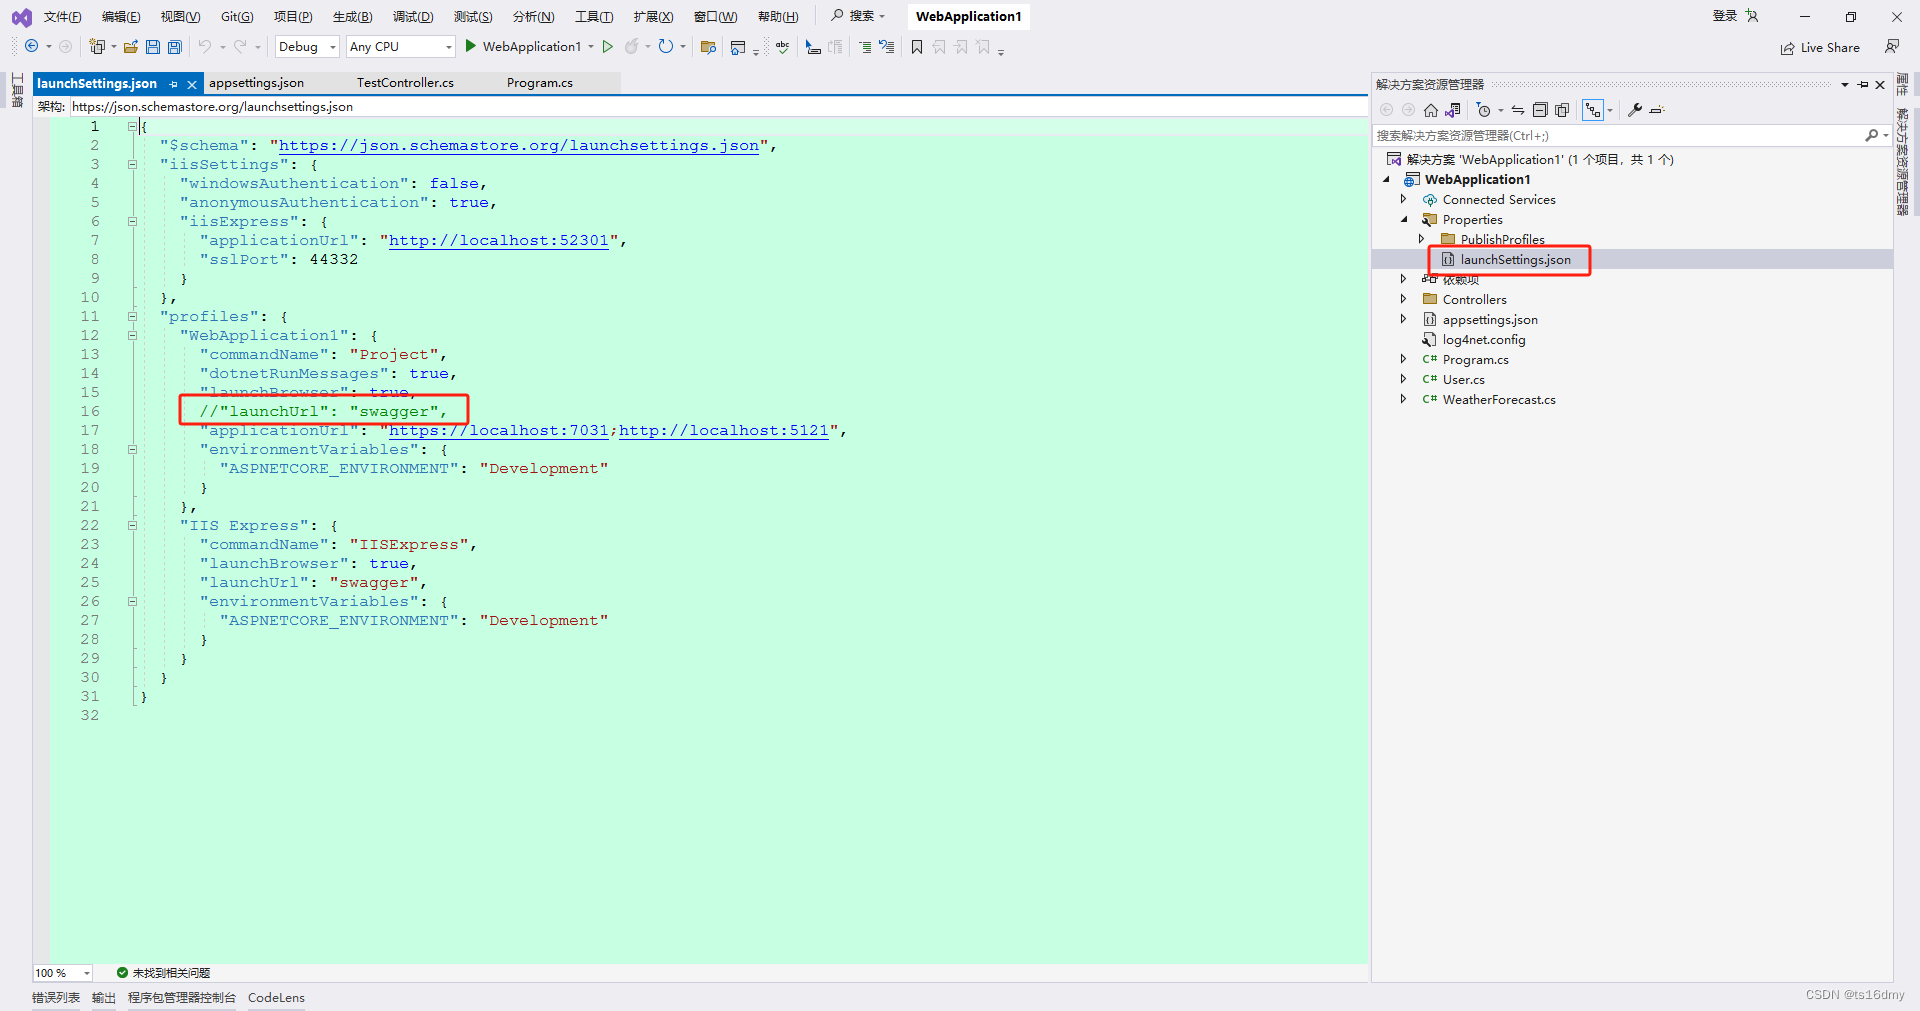The width and height of the screenshot is (1920, 1011).
Task: Open the Git(G) menu
Action: coord(237,17)
